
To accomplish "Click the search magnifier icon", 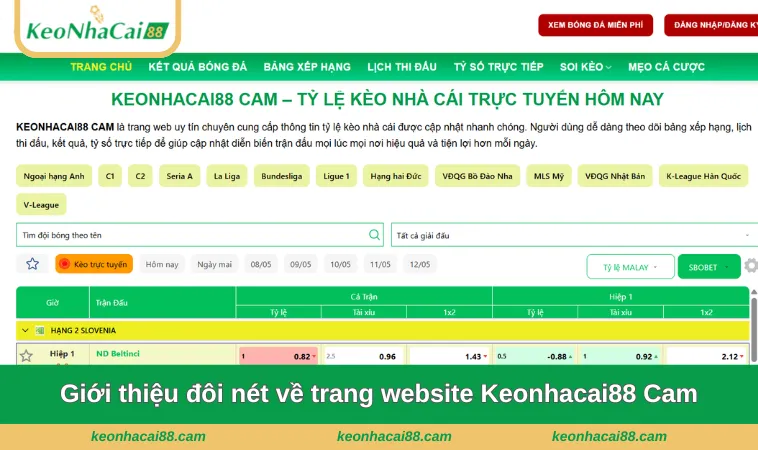I will click(x=374, y=235).
